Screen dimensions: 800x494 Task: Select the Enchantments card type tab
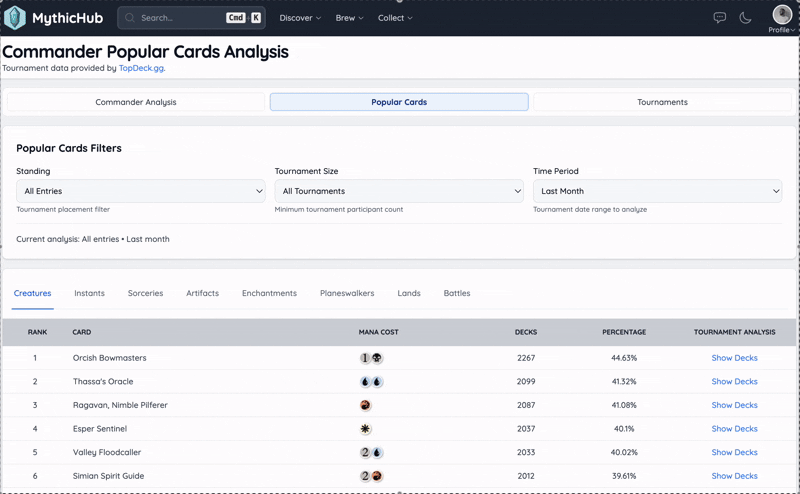(269, 293)
